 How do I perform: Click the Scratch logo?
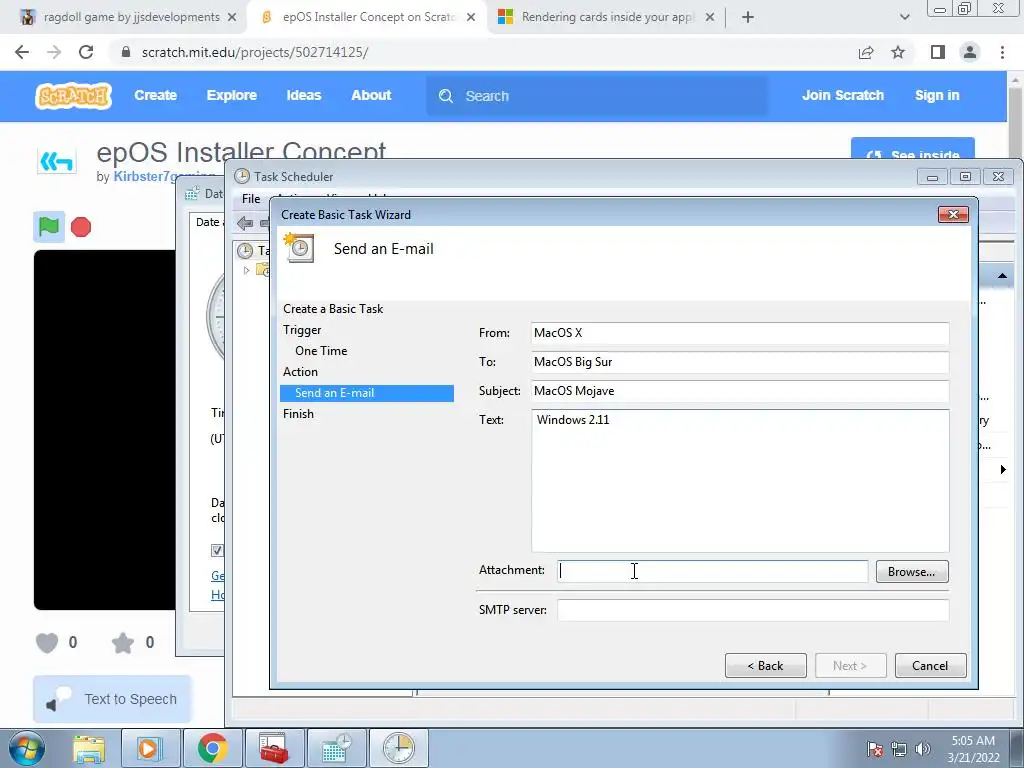click(x=73, y=96)
